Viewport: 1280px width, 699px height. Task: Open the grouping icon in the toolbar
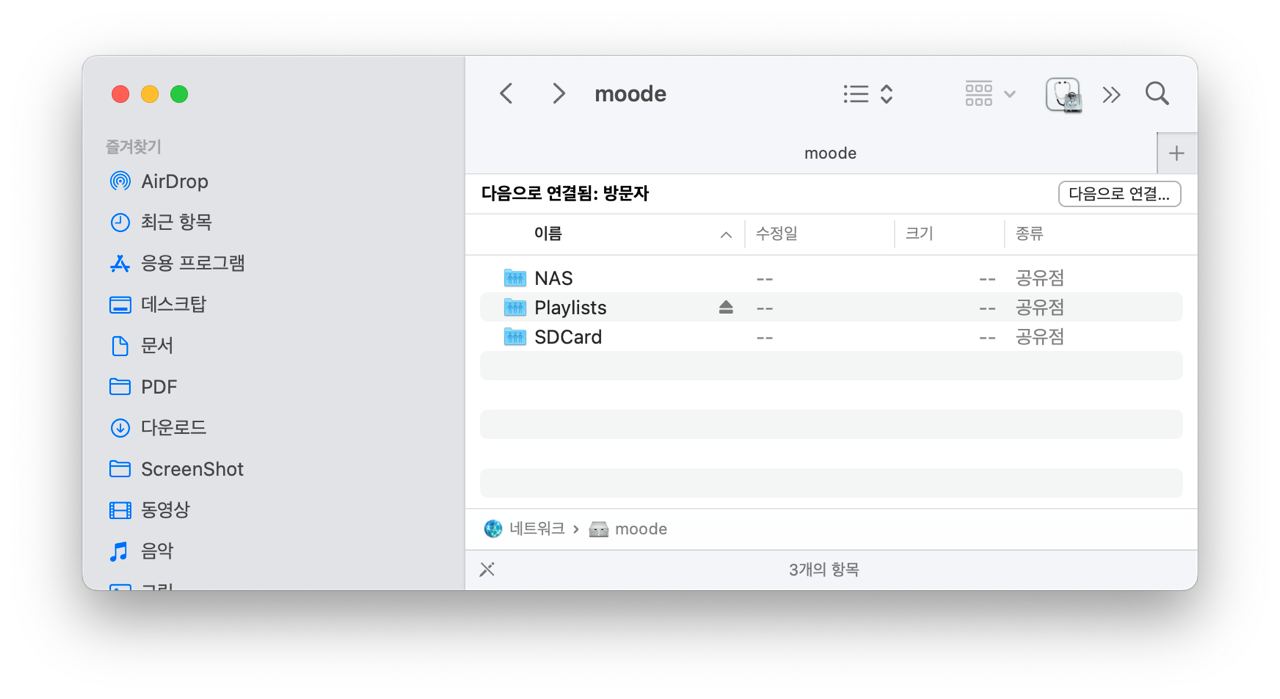point(978,93)
